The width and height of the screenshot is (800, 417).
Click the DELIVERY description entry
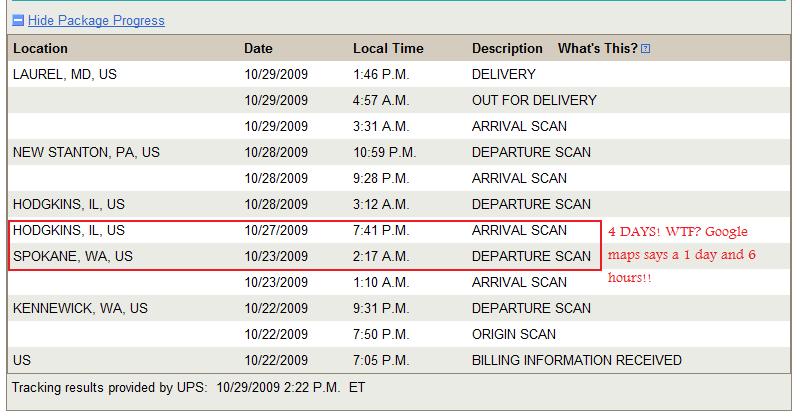[x=504, y=75]
